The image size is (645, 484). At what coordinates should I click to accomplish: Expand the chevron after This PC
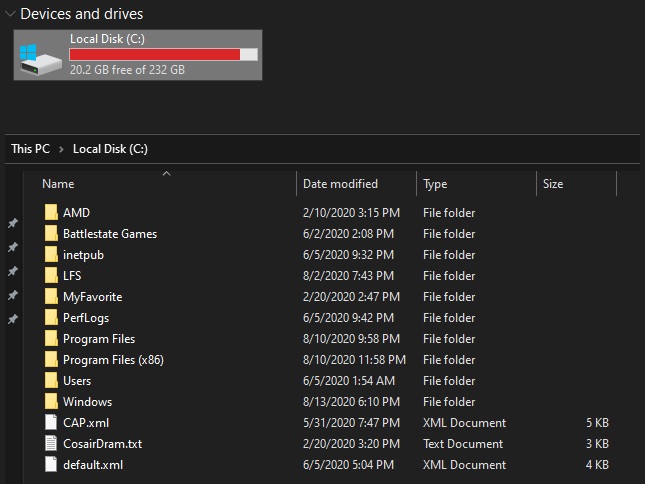pos(61,149)
